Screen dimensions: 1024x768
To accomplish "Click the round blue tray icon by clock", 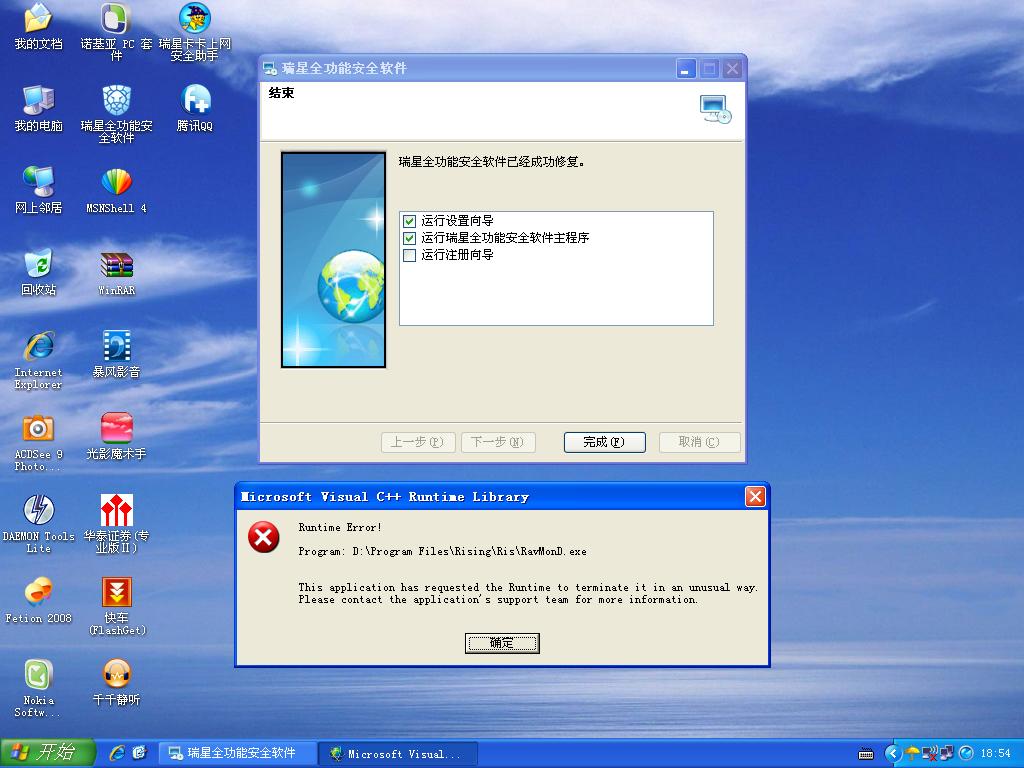I will pyautogui.click(x=967, y=754).
